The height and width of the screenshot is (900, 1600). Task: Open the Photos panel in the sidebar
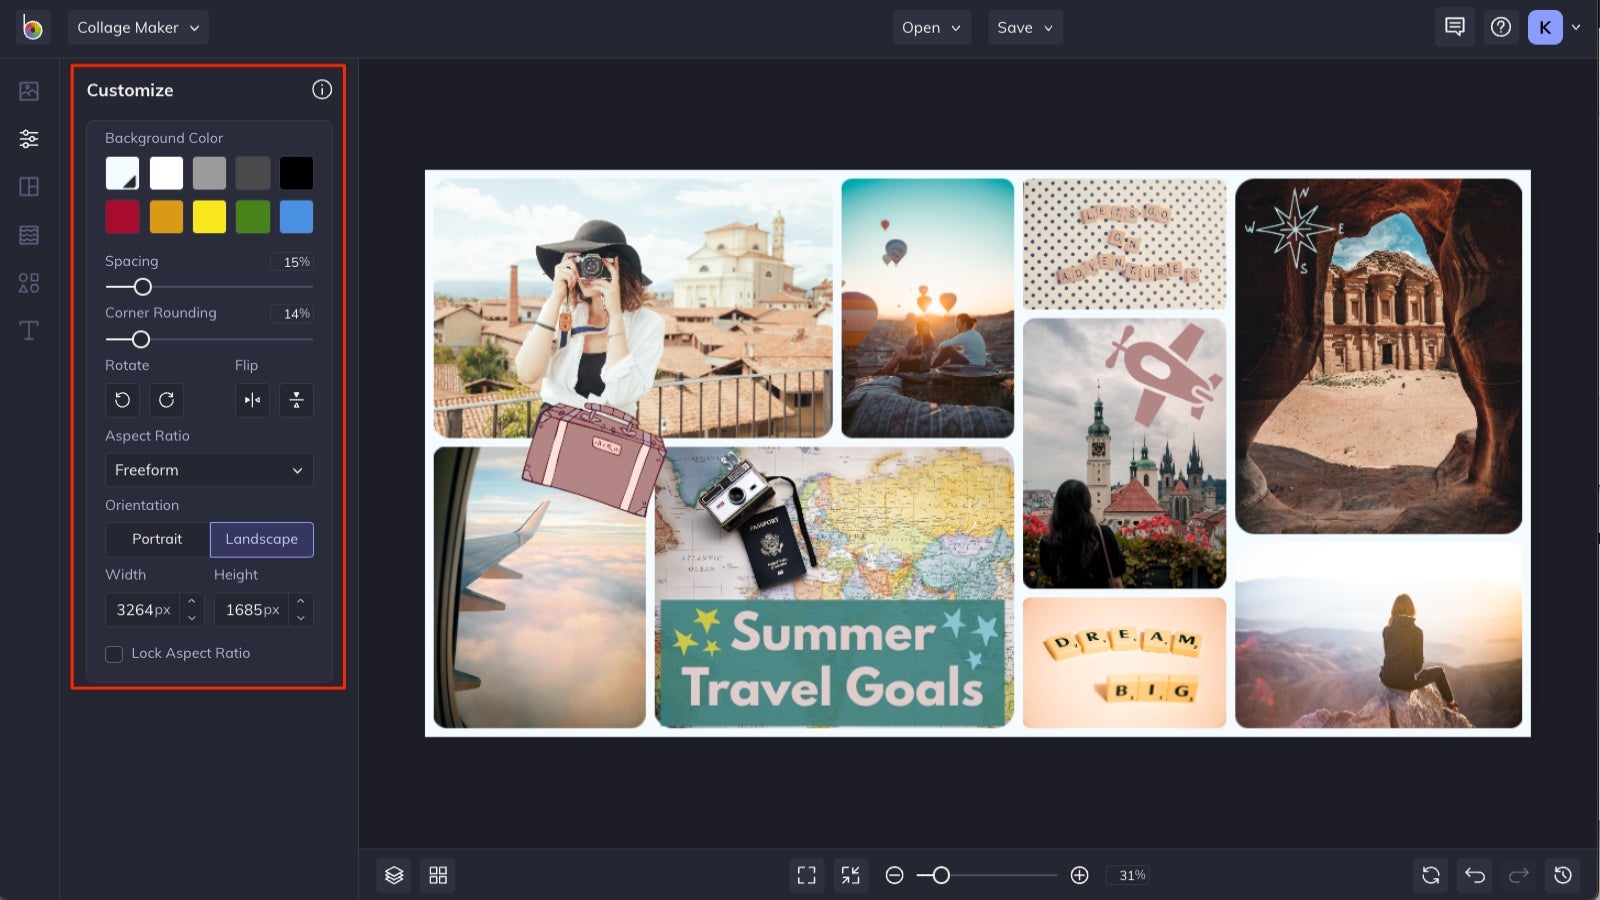coord(29,90)
